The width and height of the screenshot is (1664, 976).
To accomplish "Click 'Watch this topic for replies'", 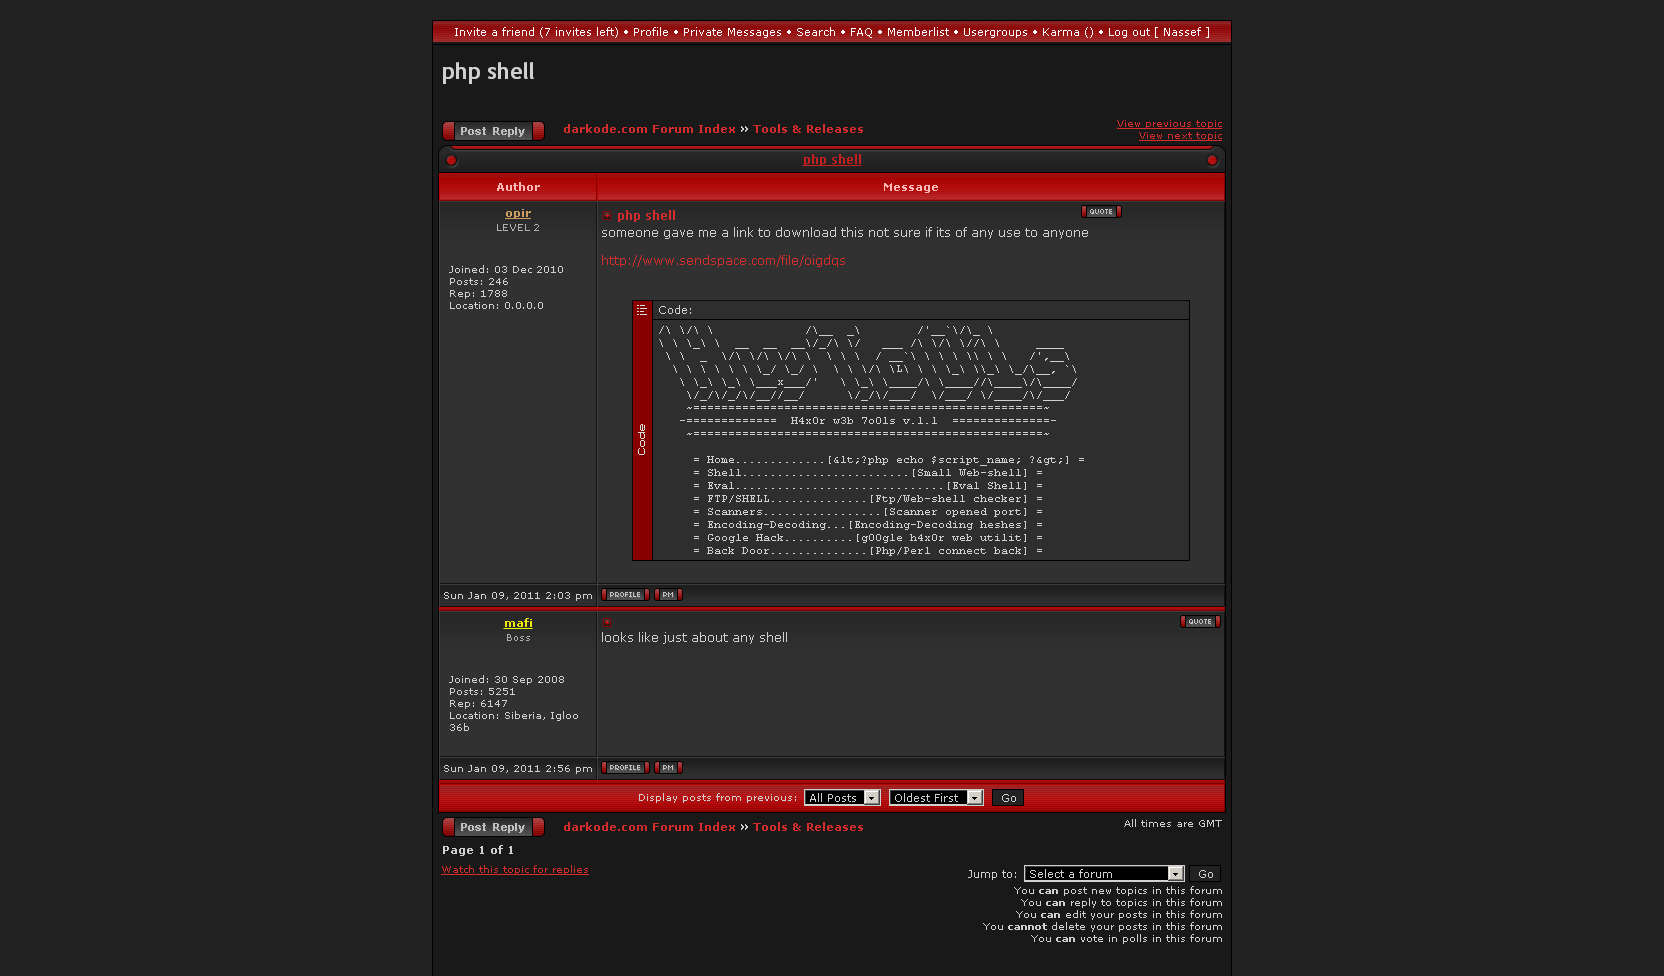I will pos(515,870).
